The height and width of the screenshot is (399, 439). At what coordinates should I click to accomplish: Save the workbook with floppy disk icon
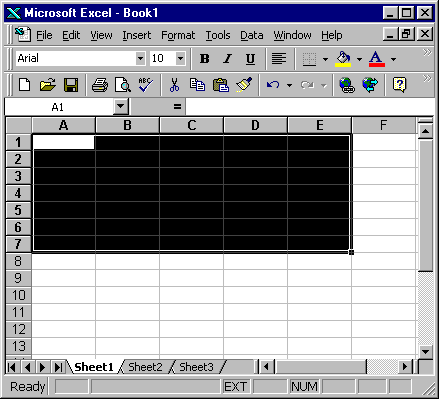click(x=71, y=85)
